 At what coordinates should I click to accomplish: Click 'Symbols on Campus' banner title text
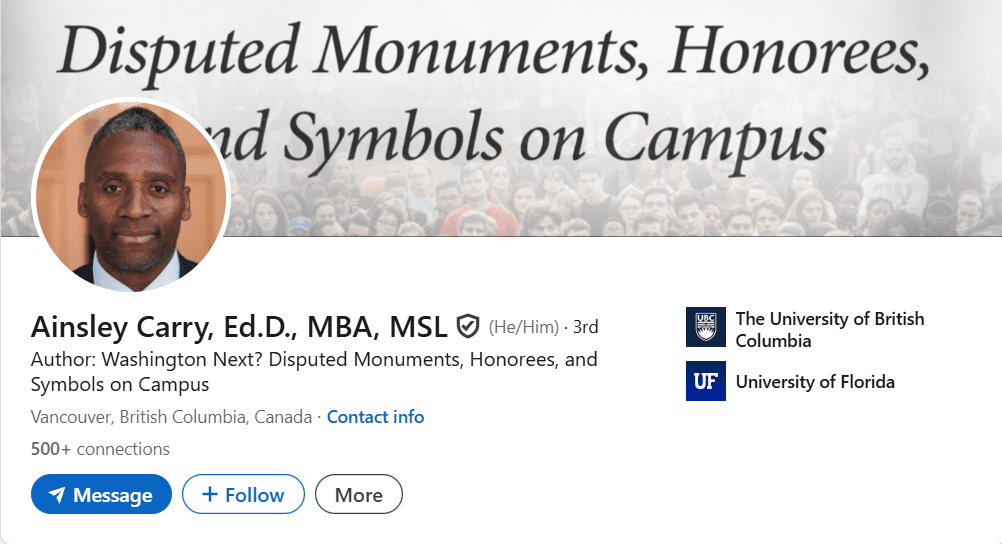coord(555,139)
